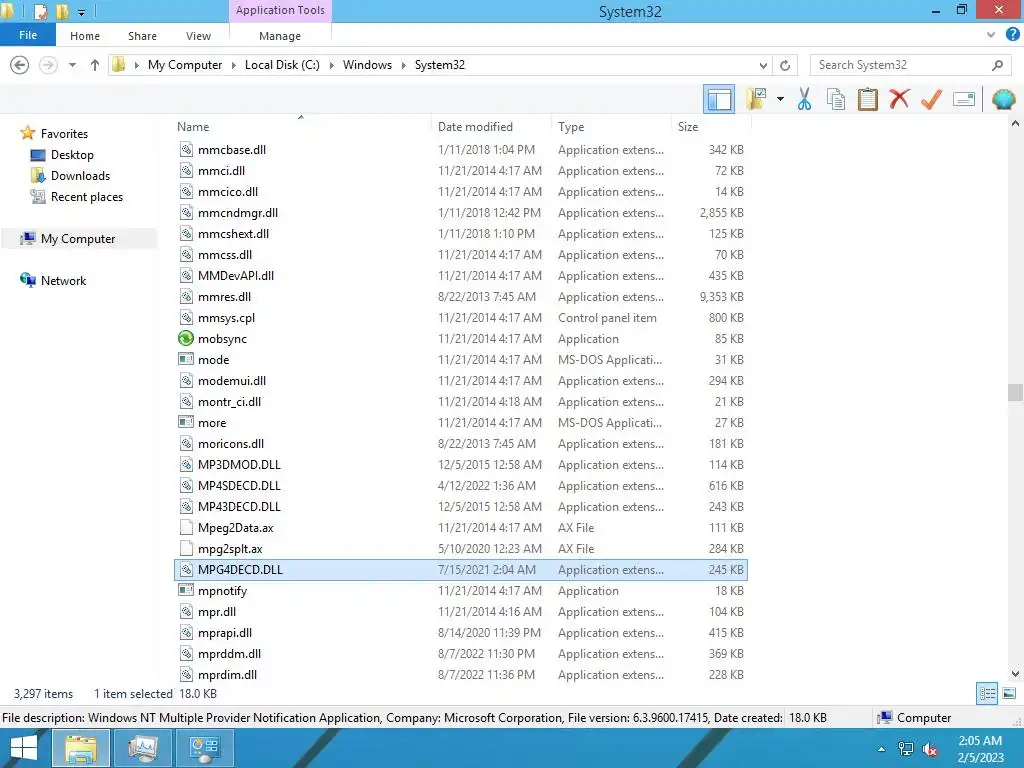Image resolution: width=1024 pixels, height=768 pixels.
Task: Open Help with the blue question icon
Action: coord(1013,35)
